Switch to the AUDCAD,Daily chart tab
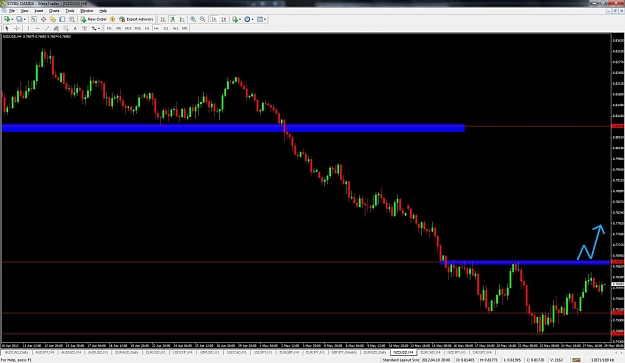 [16, 353]
